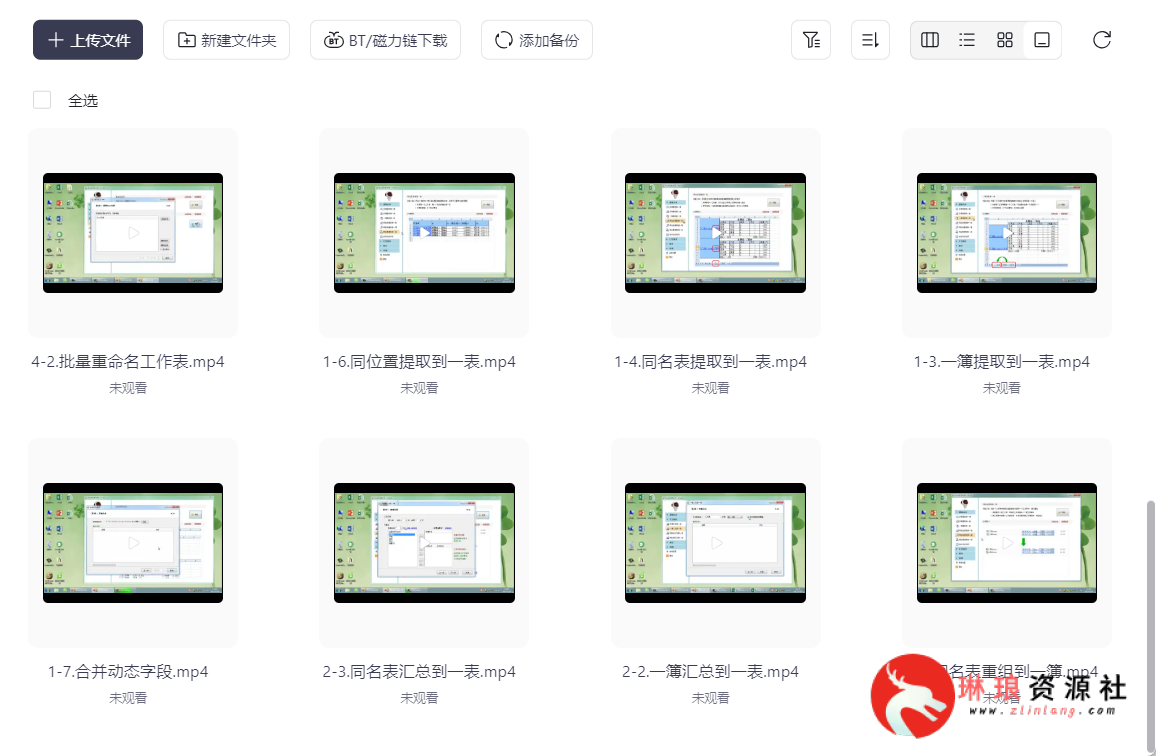Click 未观看 status under 2-2.一簿汇总到一表.mp4

tap(711, 698)
